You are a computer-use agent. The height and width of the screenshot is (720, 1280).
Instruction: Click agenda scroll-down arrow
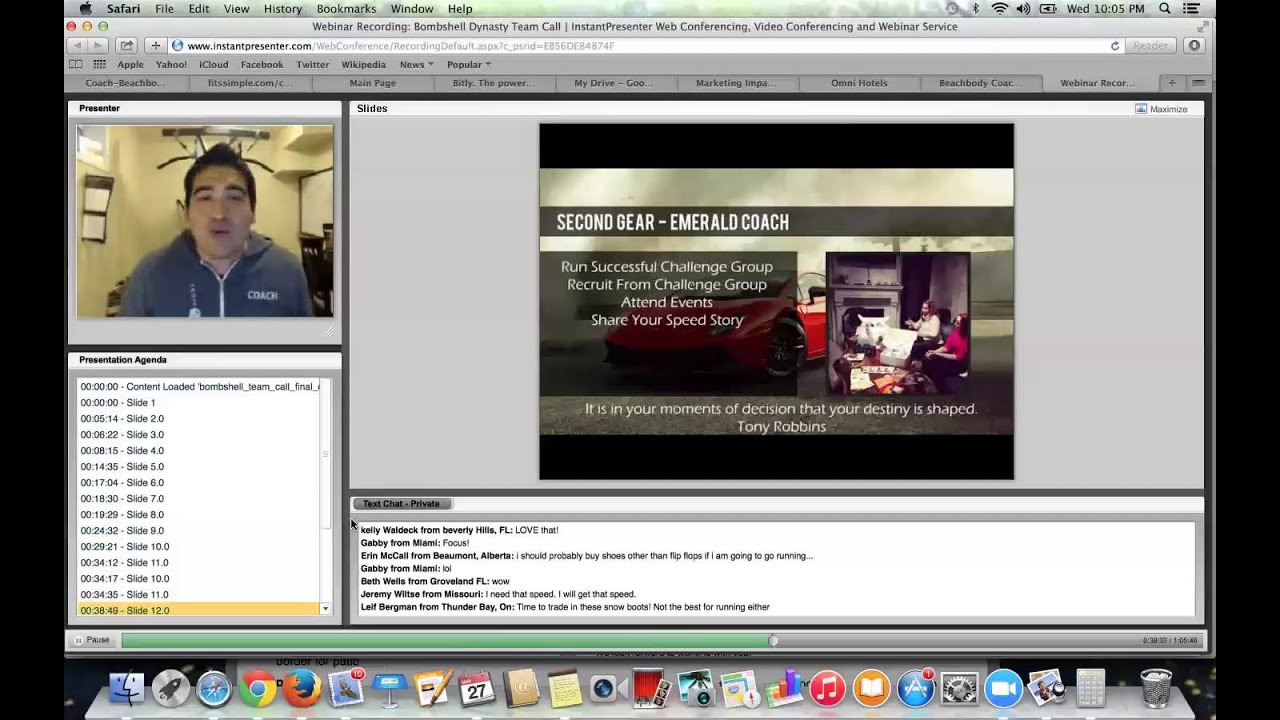[x=325, y=609]
